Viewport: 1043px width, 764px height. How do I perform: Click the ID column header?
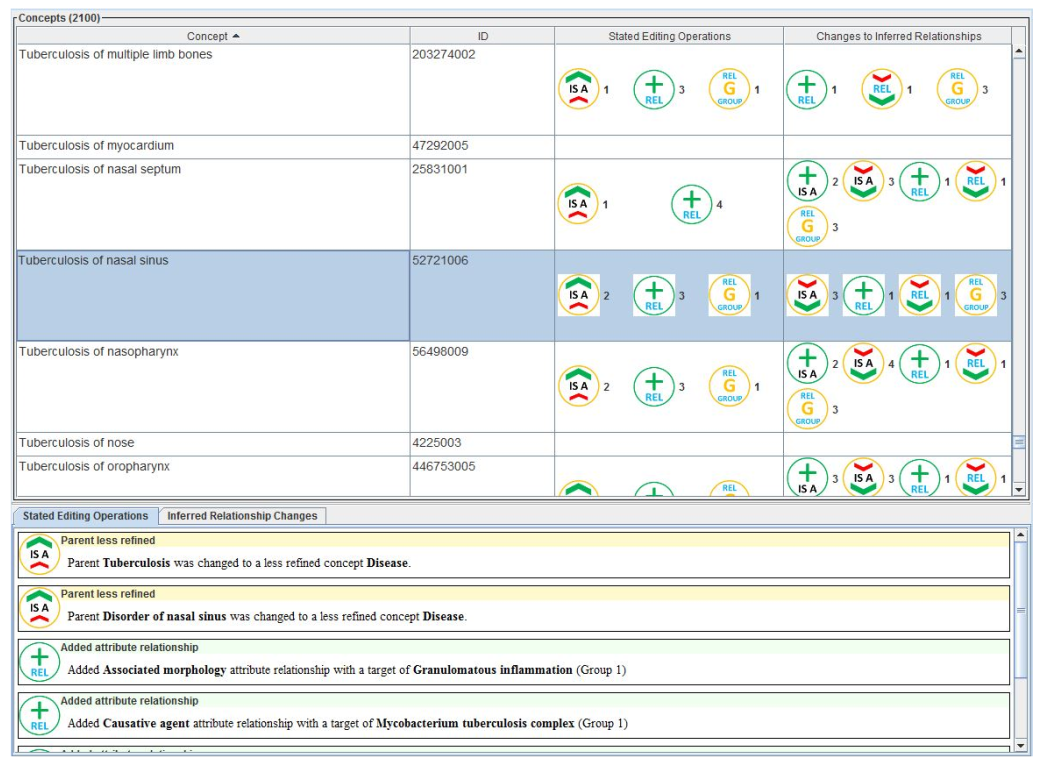[x=482, y=36]
